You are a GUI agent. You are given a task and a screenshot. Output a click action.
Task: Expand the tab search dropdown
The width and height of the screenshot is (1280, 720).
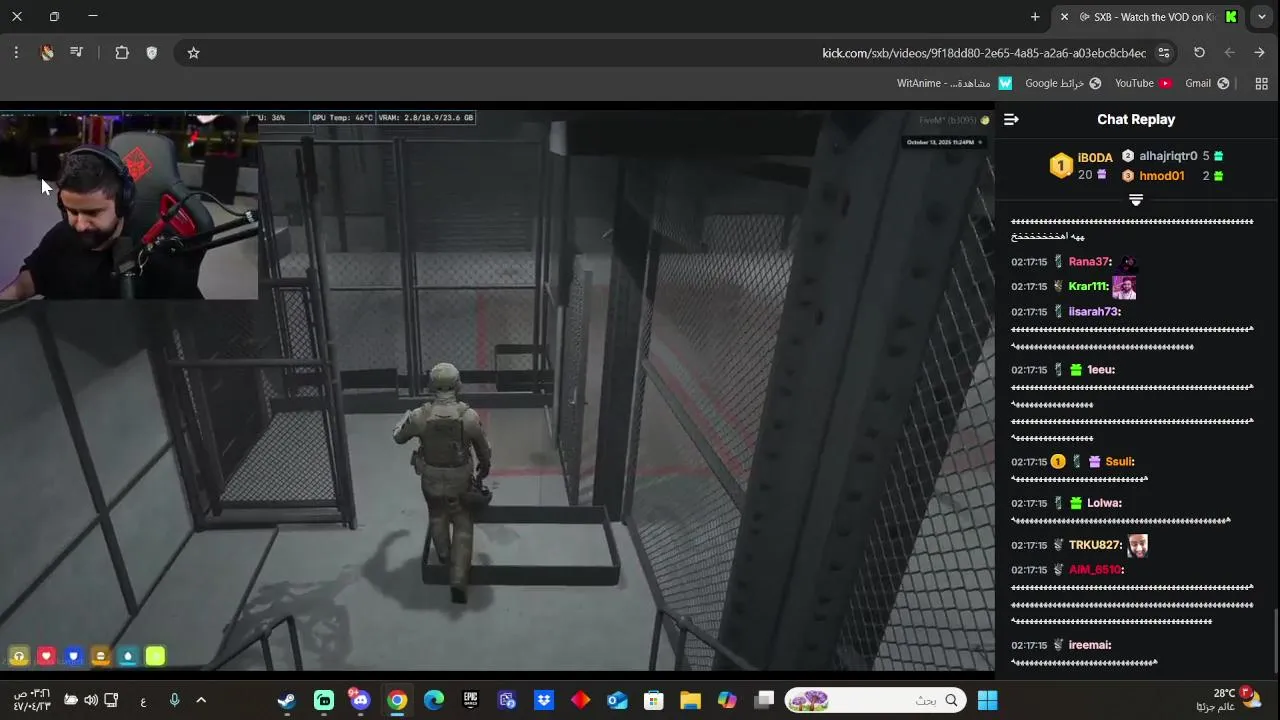coord(1262,17)
